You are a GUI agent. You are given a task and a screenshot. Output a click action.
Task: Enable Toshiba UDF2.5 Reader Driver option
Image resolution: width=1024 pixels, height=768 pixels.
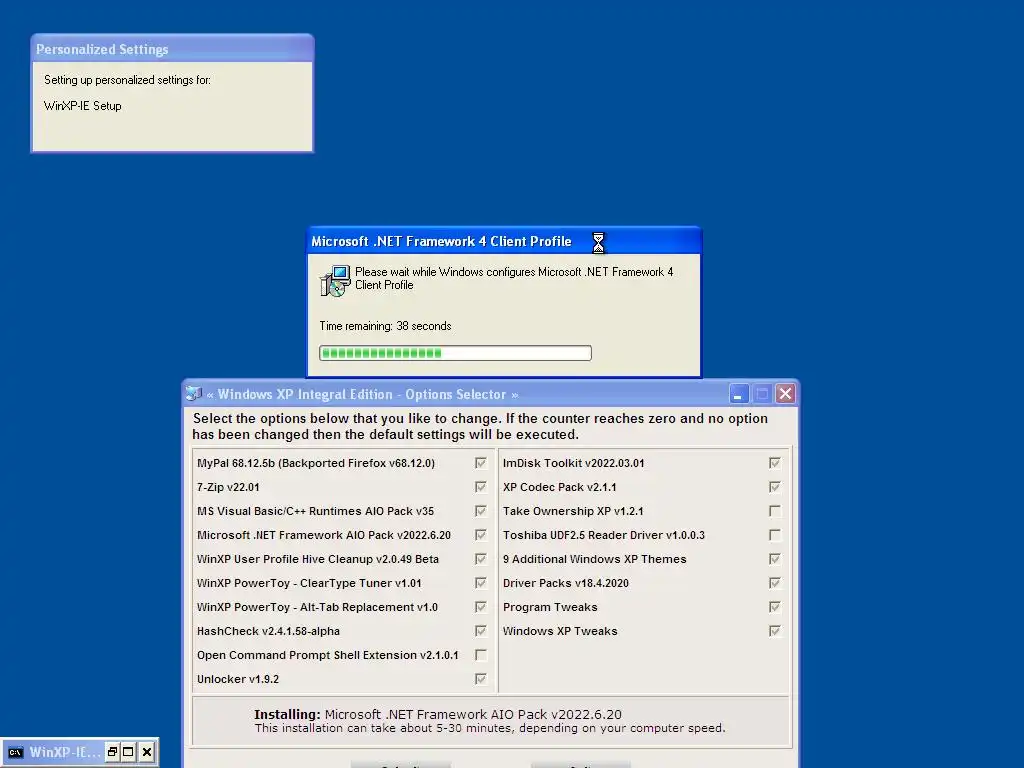(x=775, y=535)
